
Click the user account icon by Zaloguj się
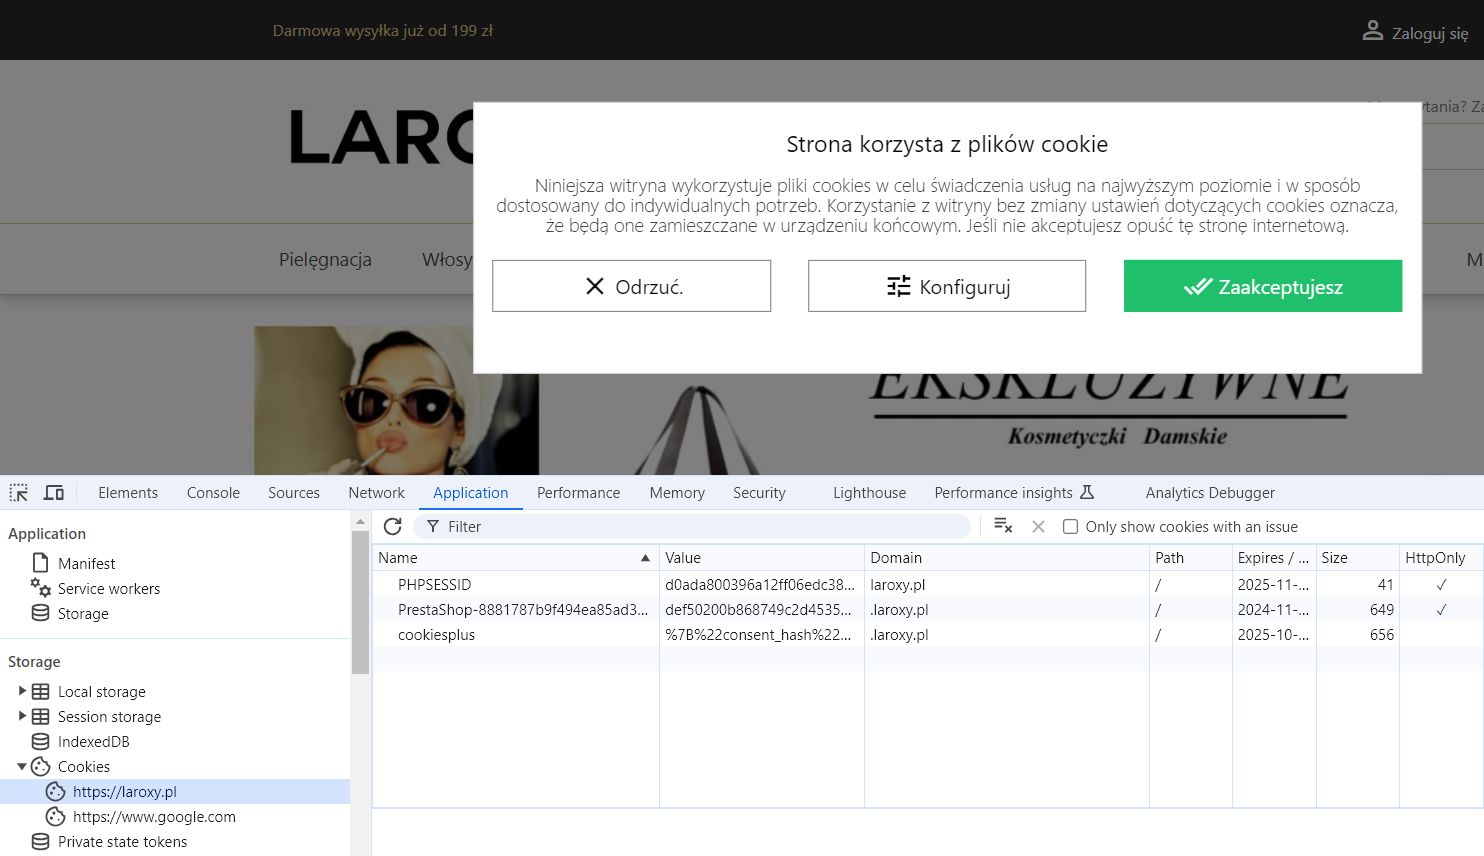tap(1372, 31)
